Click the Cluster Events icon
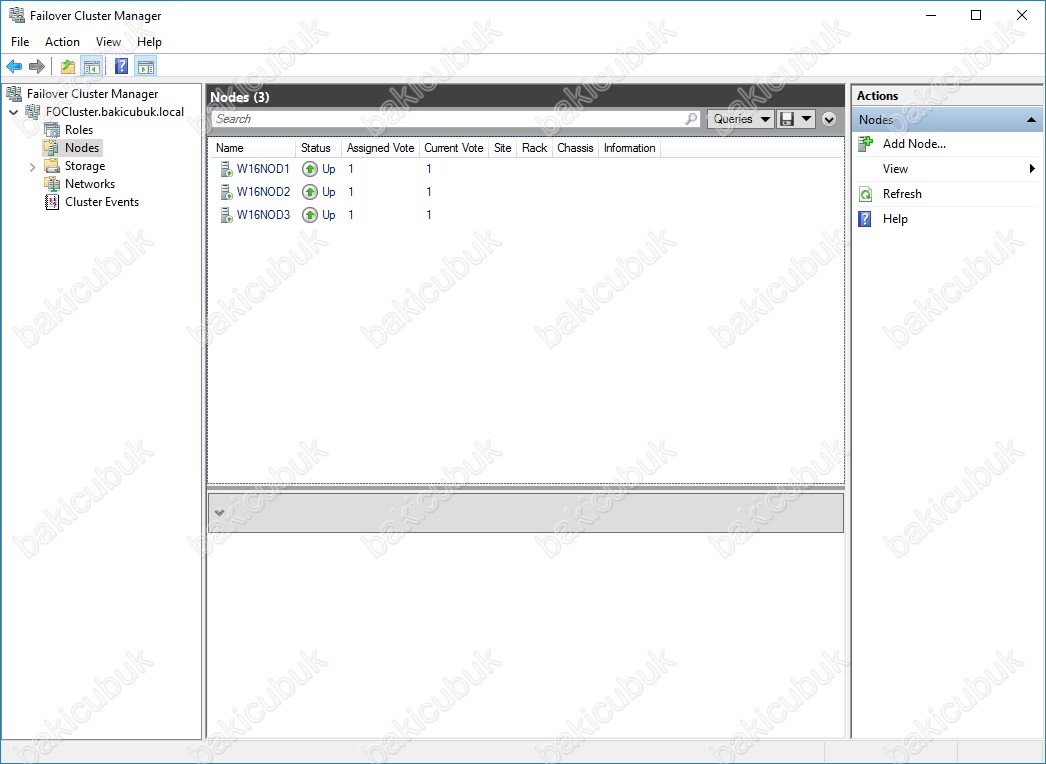This screenshot has height=764, width=1046. [x=51, y=202]
